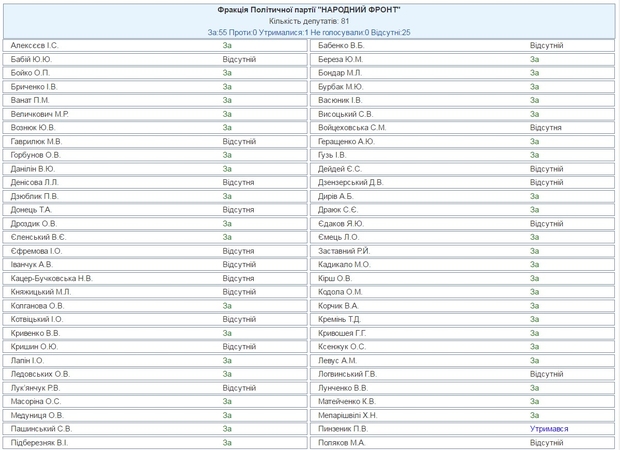
Task: Click on deputy Бабенко В.Б.
Action: (x=341, y=46)
